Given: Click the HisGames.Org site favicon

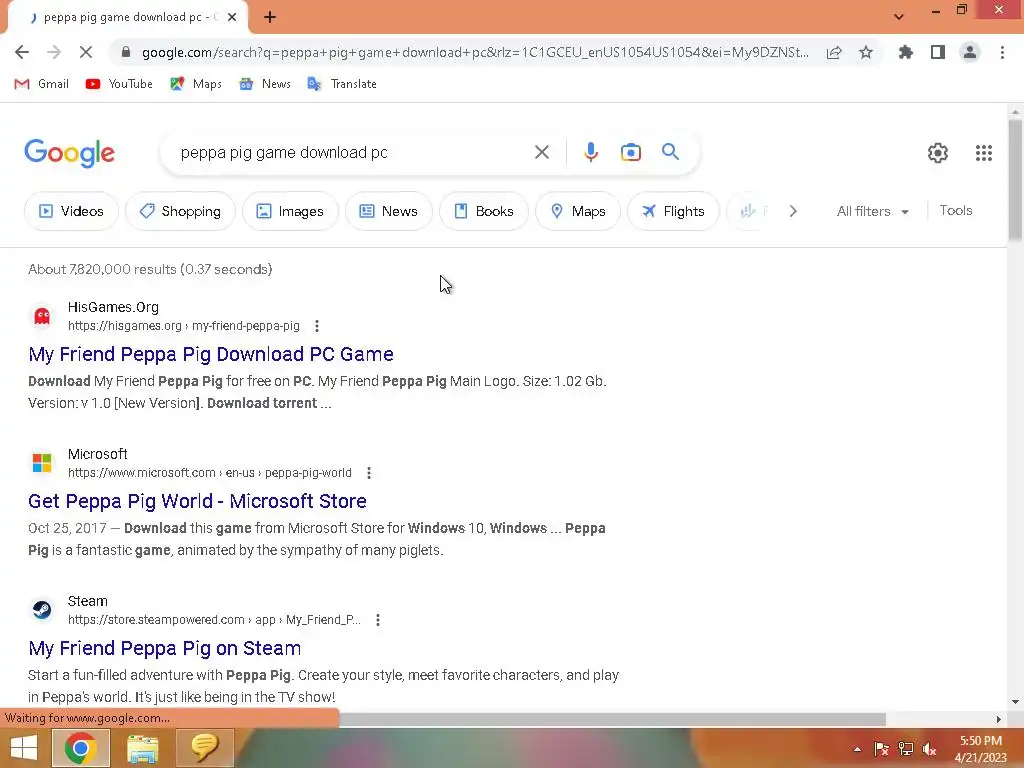Looking at the screenshot, I should pos(42,316).
